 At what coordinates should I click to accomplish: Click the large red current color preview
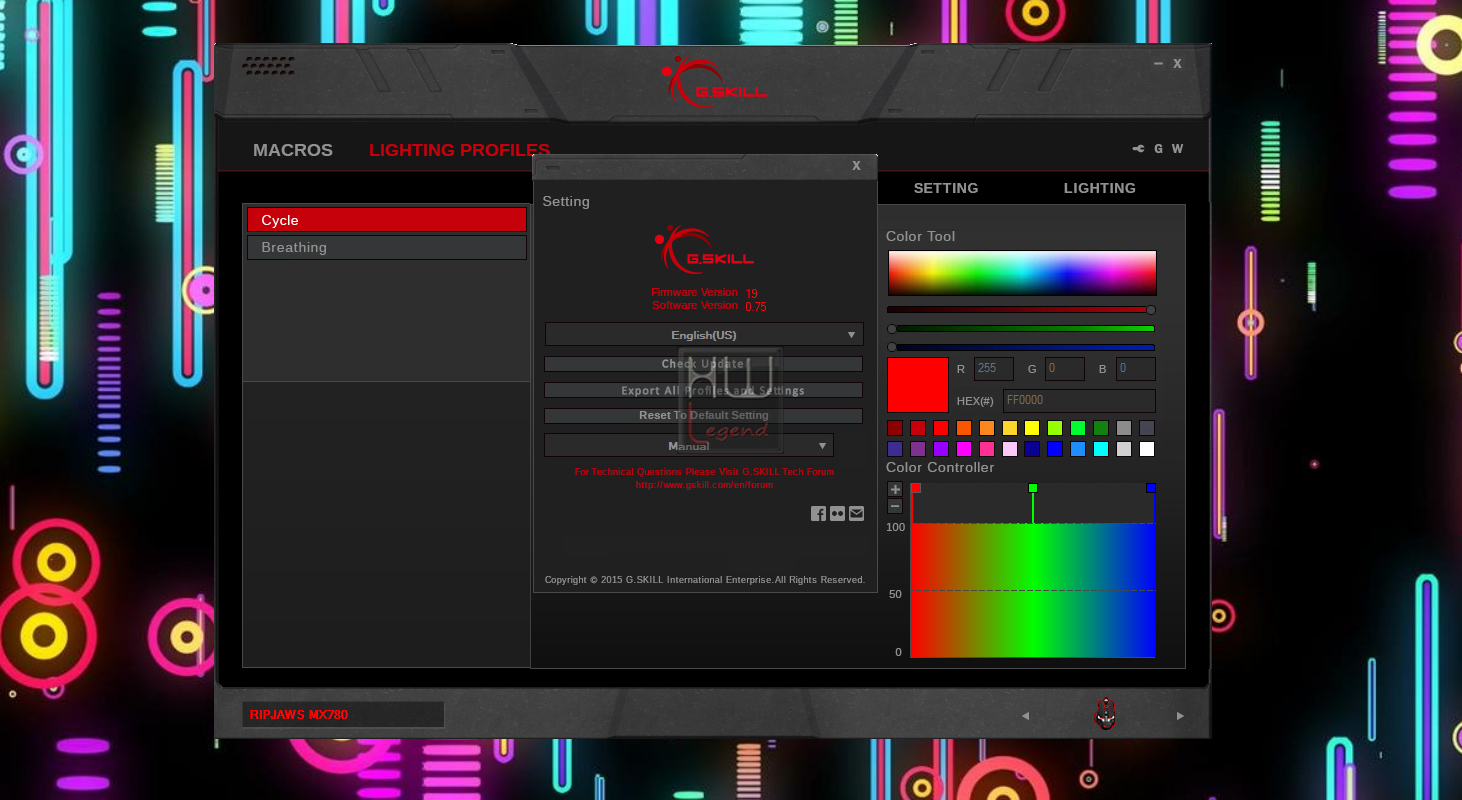pyautogui.click(x=918, y=385)
